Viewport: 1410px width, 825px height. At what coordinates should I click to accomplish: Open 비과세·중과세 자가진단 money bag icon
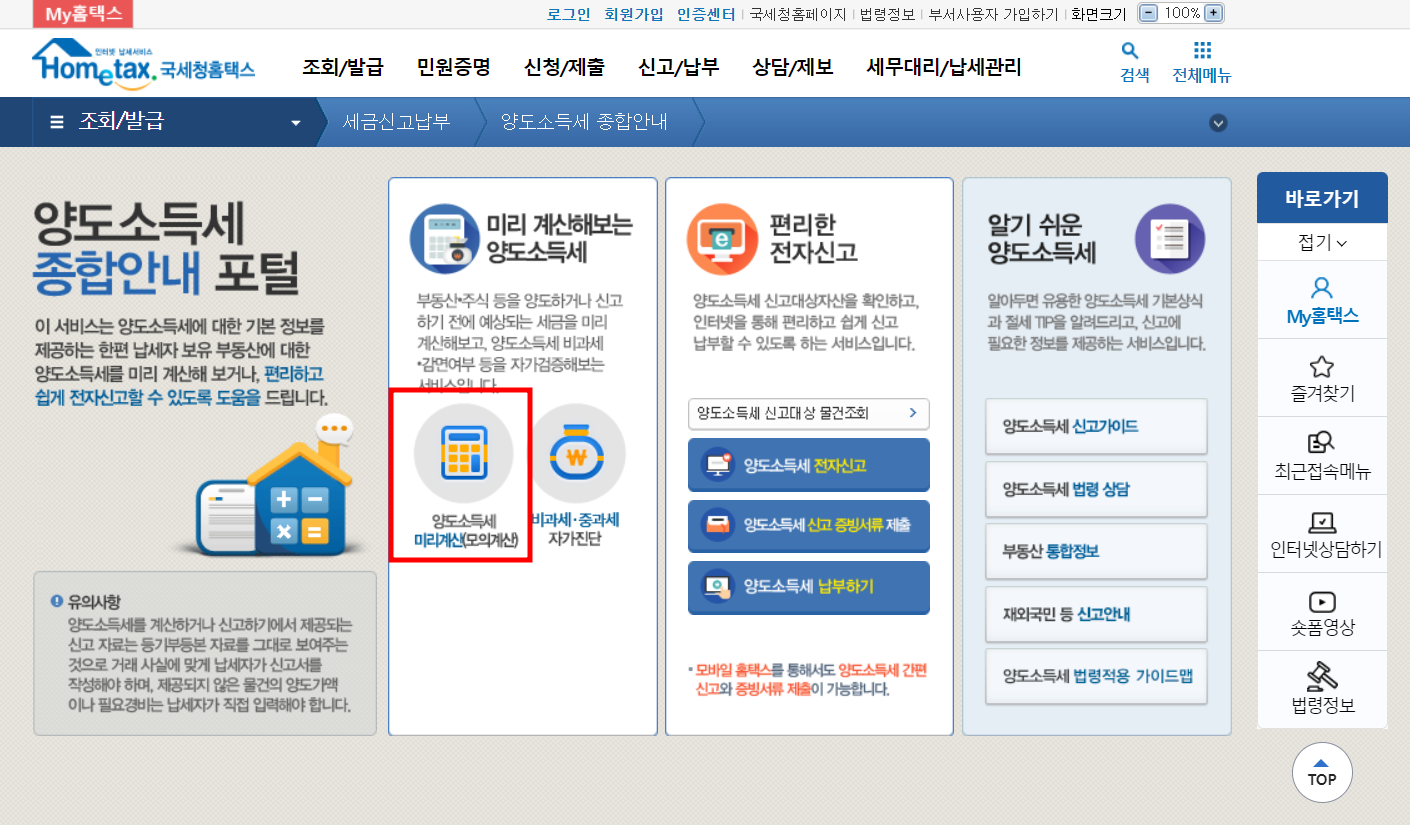tap(578, 452)
